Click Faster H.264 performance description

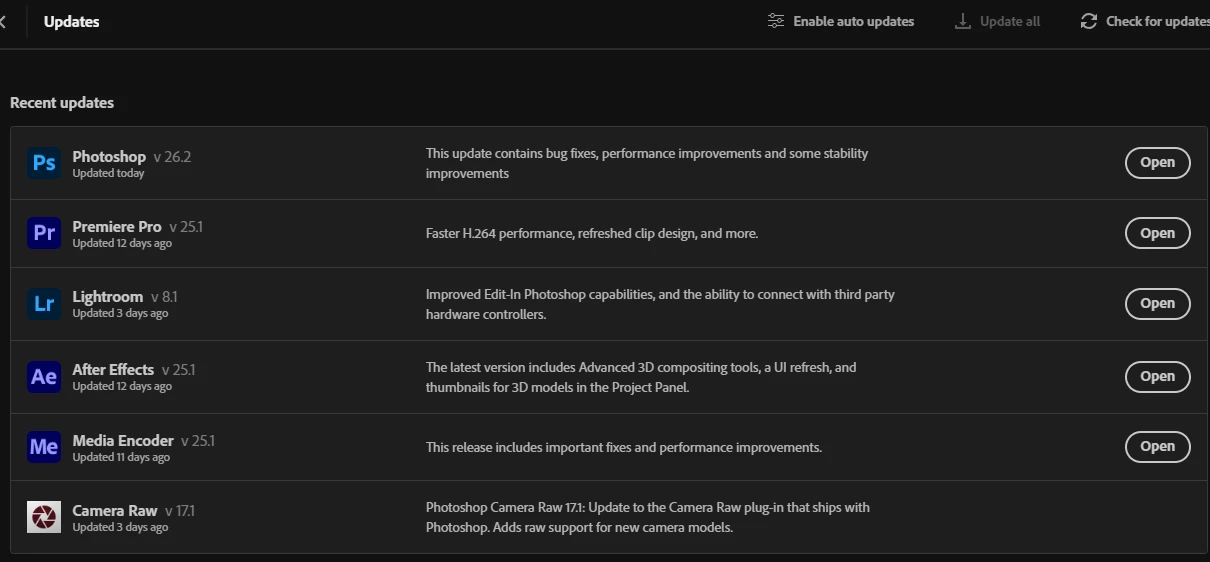pos(592,233)
